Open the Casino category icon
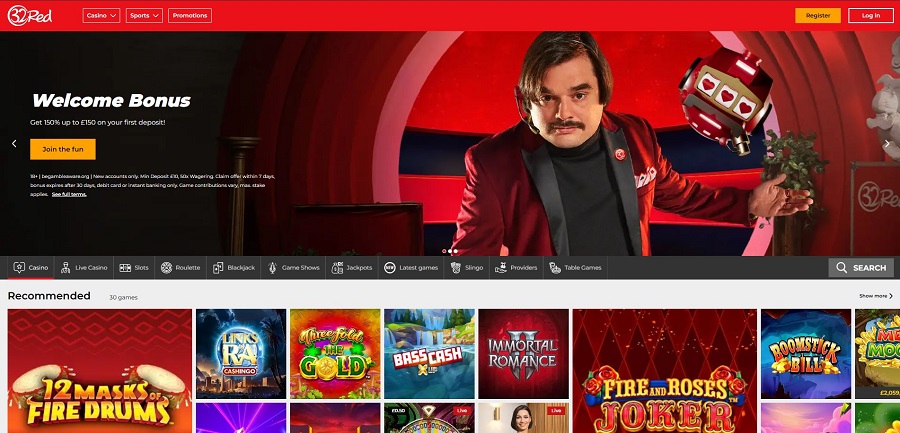The width and height of the screenshot is (900, 433). 20,268
